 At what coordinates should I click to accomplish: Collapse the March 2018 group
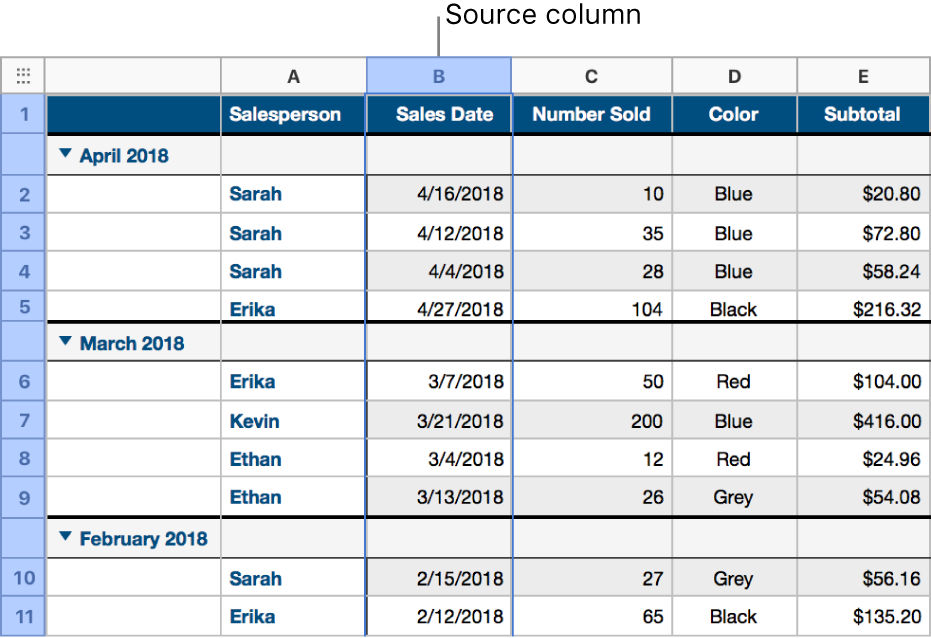point(66,342)
